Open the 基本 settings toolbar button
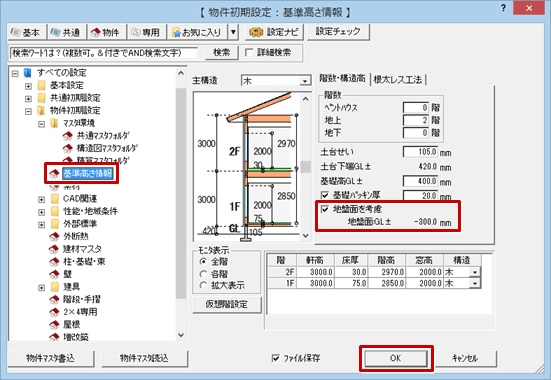Viewport: 551px width, 380px height. click(x=27, y=32)
